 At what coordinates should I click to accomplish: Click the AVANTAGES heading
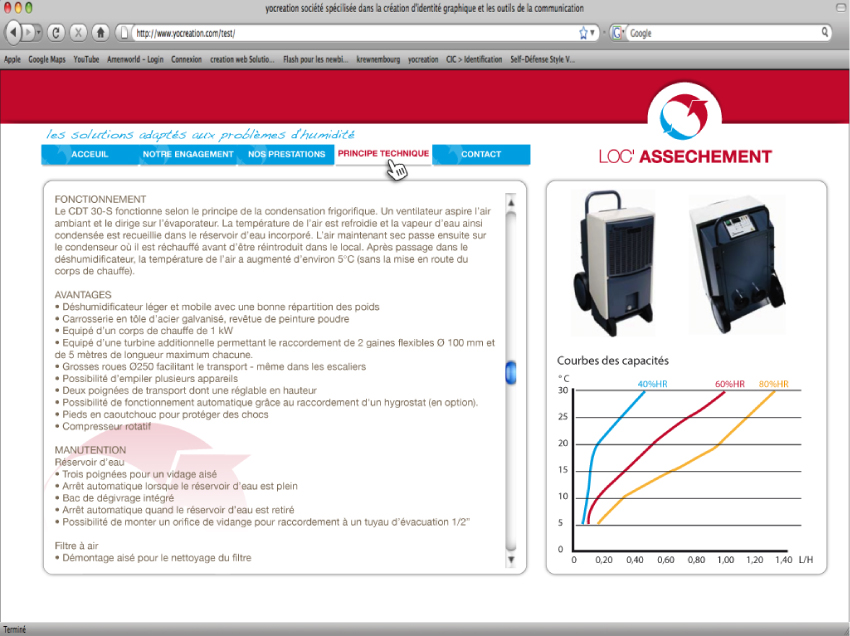click(83, 294)
